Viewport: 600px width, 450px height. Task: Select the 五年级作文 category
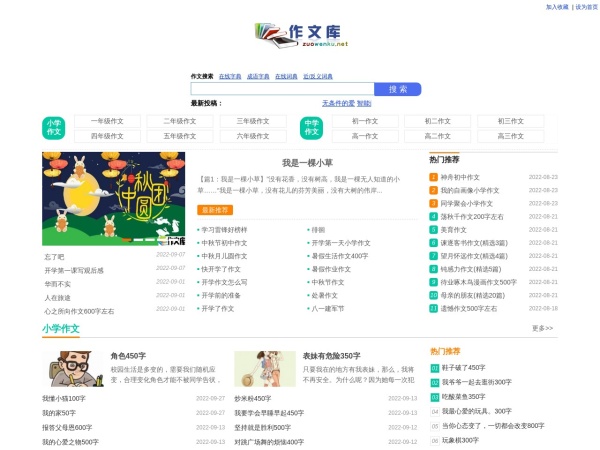180,136
